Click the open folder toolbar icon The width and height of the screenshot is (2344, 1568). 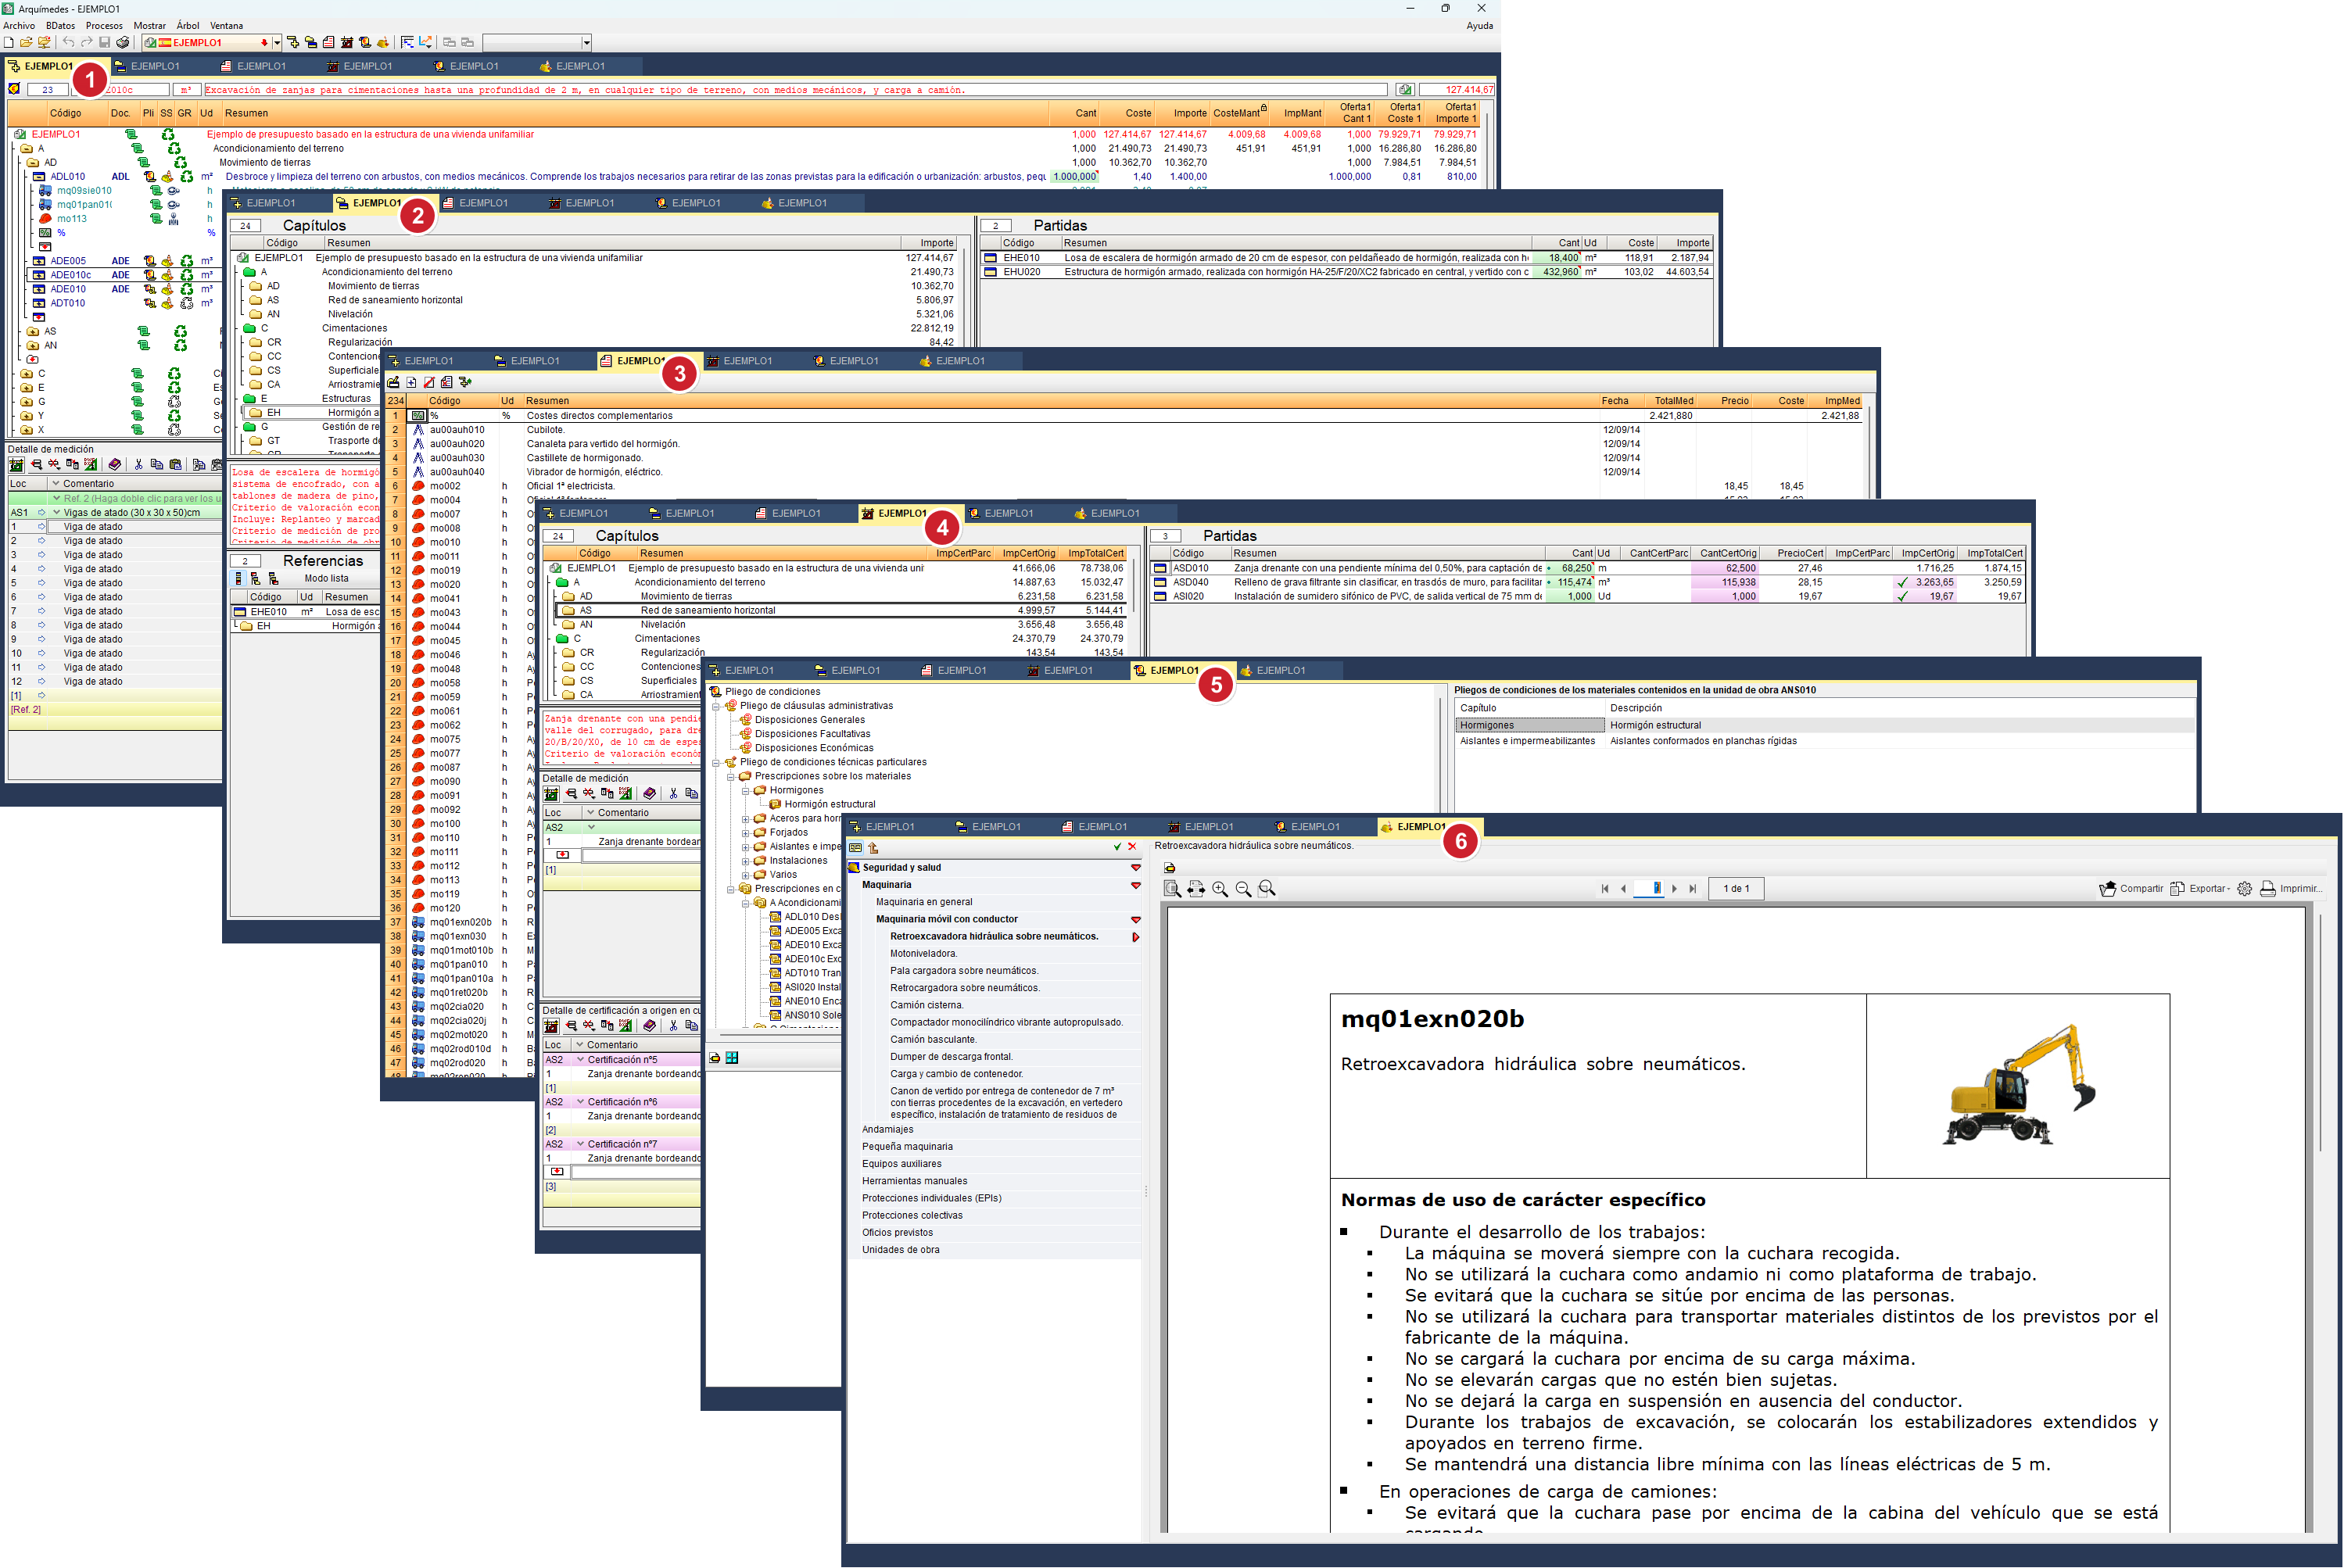click(x=26, y=43)
